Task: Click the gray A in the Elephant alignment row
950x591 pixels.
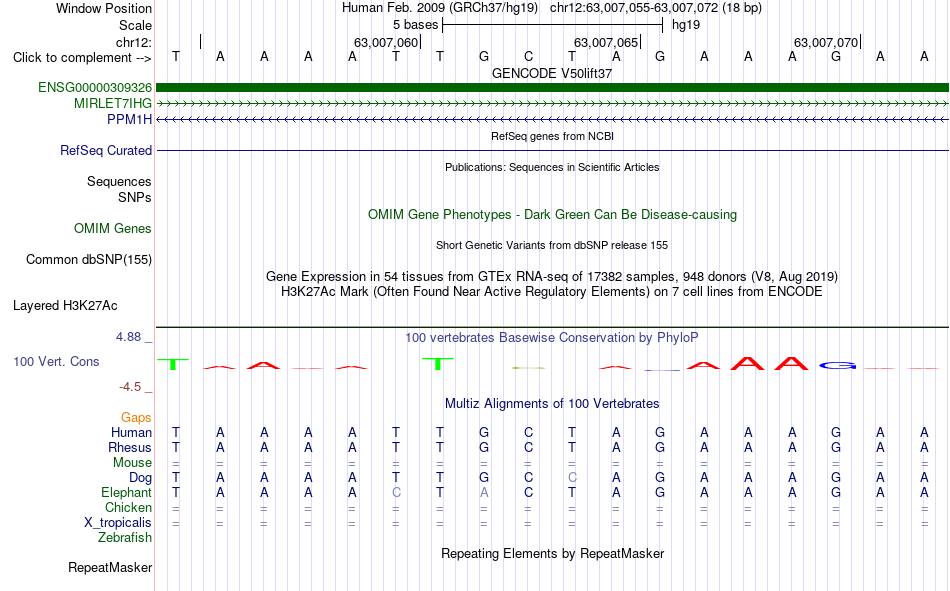Action: click(x=483, y=493)
